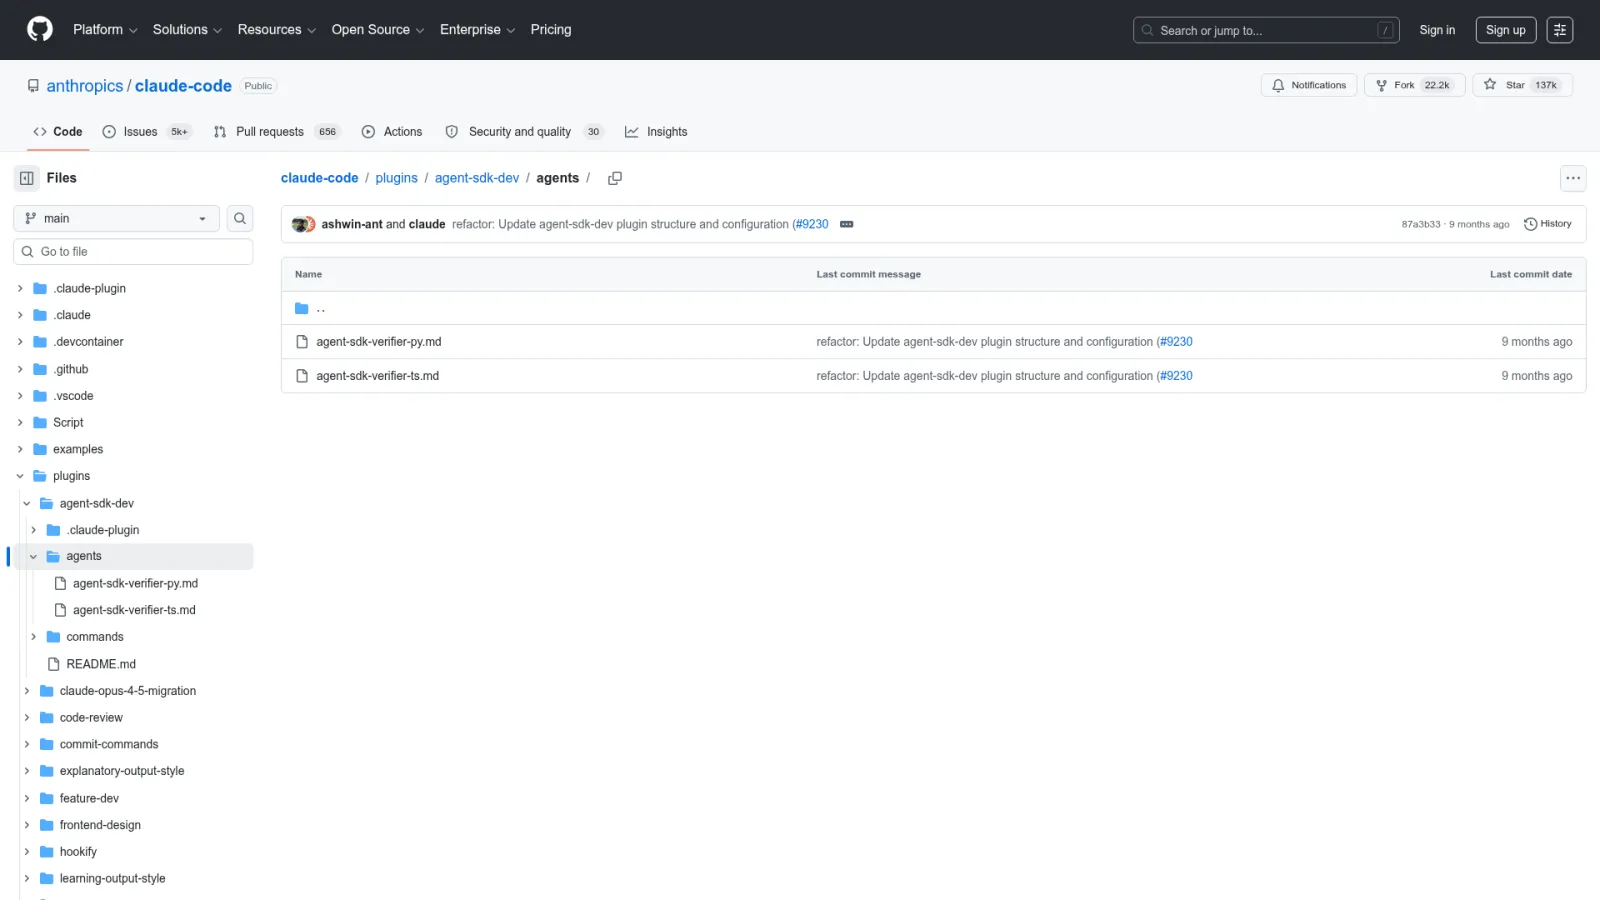Viewport: 1600px width, 900px height.
Task: Copy the path with the copy icon
Action: pyautogui.click(x=615, y=178)
